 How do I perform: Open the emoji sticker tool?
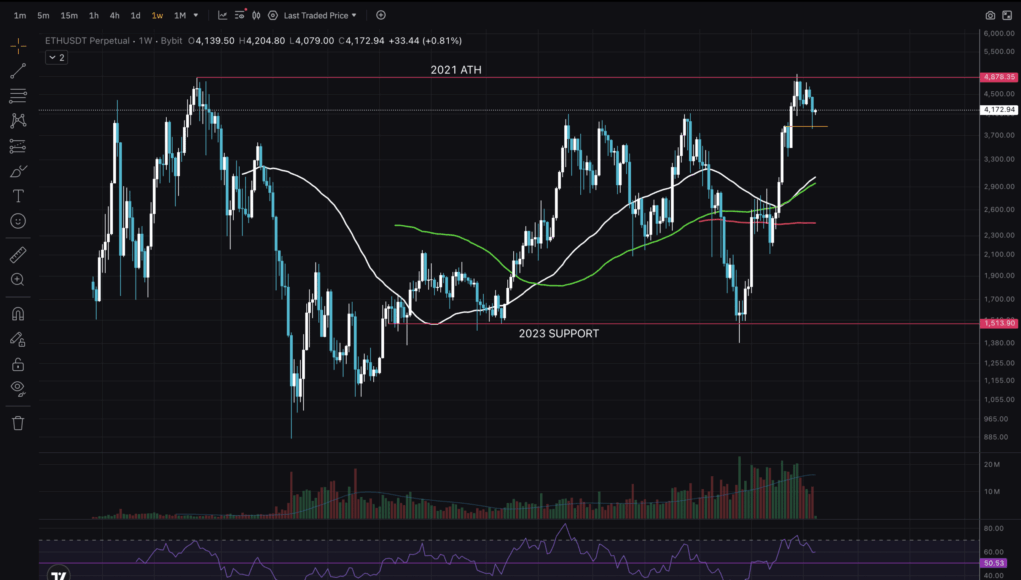coord(18,221)
